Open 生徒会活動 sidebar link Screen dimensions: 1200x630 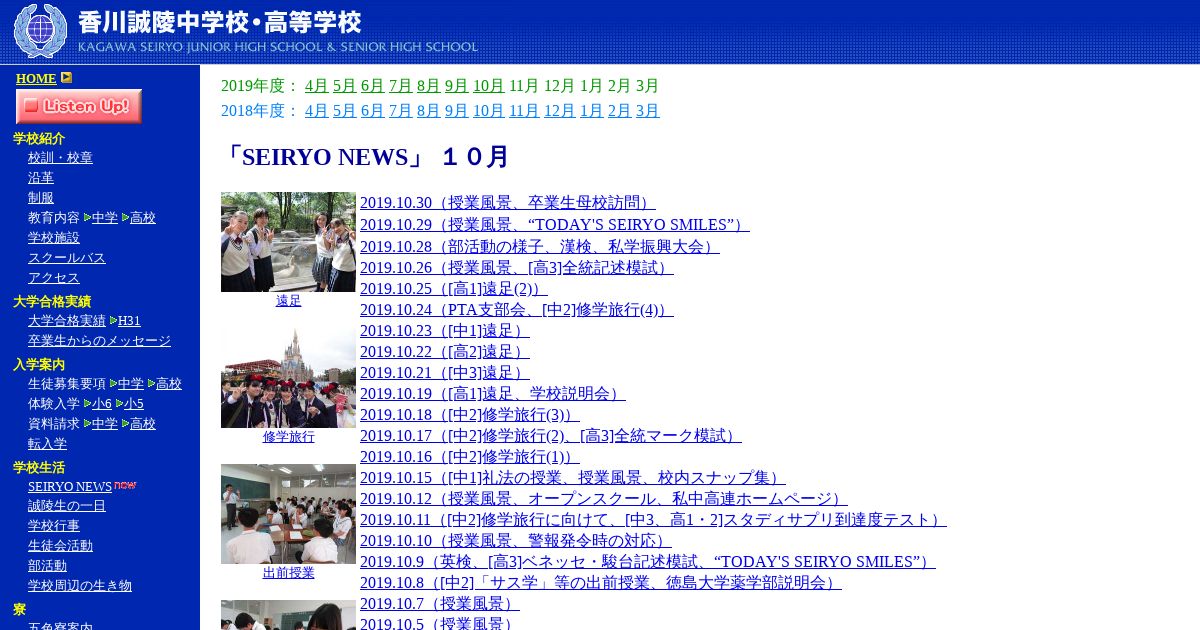60,546
